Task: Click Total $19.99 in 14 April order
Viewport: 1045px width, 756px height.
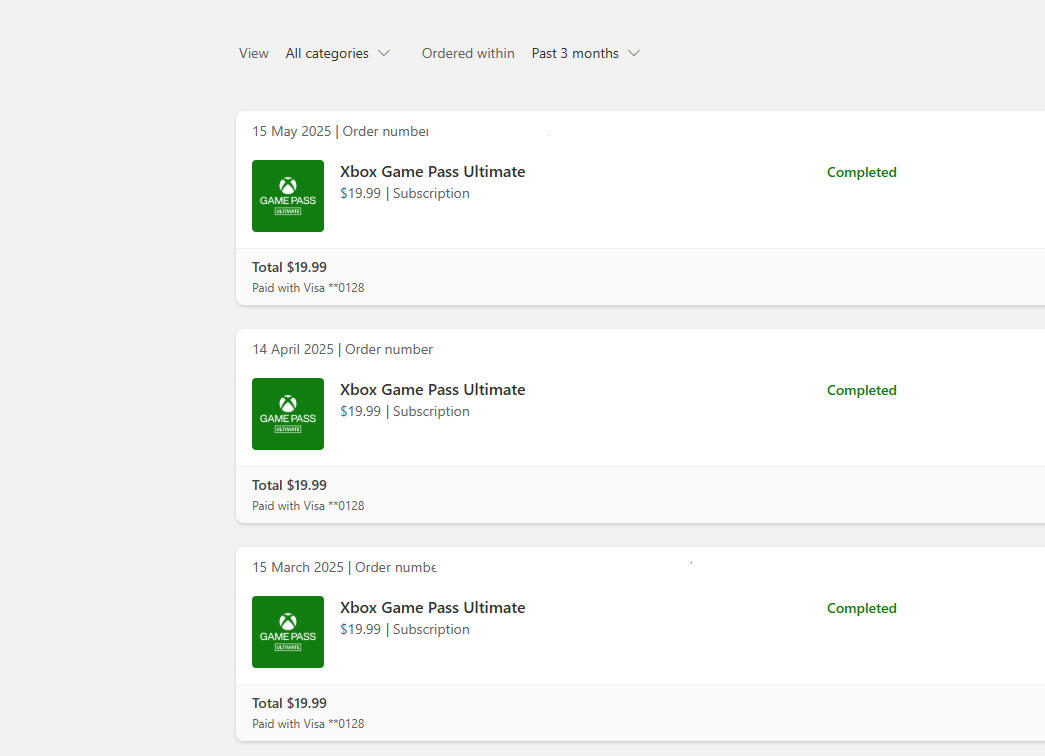Action: (289, 485)
